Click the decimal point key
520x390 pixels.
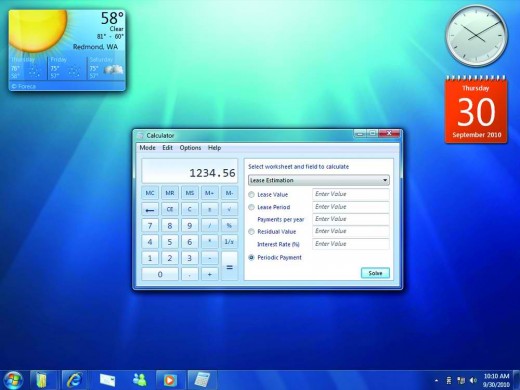coord(190,274)
